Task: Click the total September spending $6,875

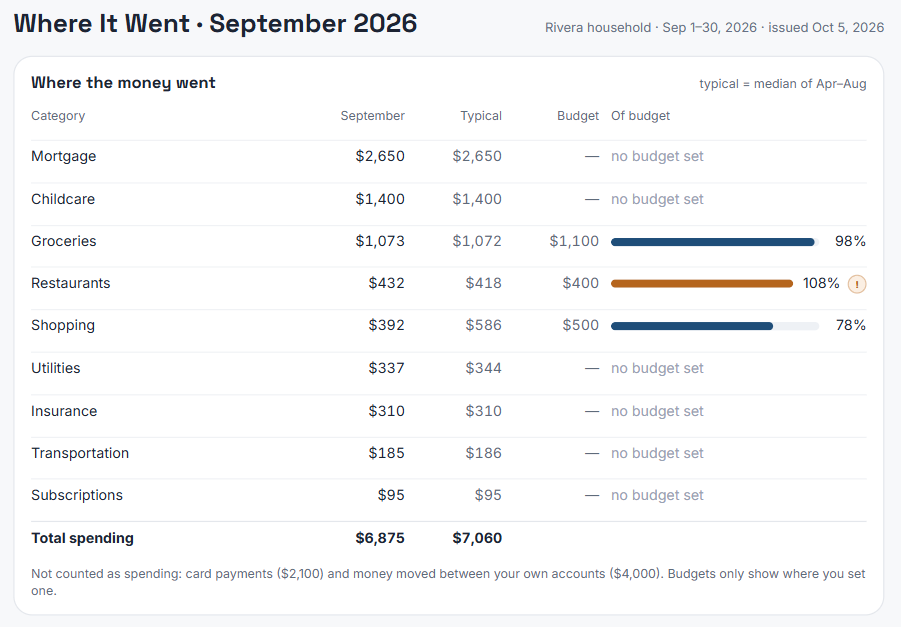Action: point(380,538)
